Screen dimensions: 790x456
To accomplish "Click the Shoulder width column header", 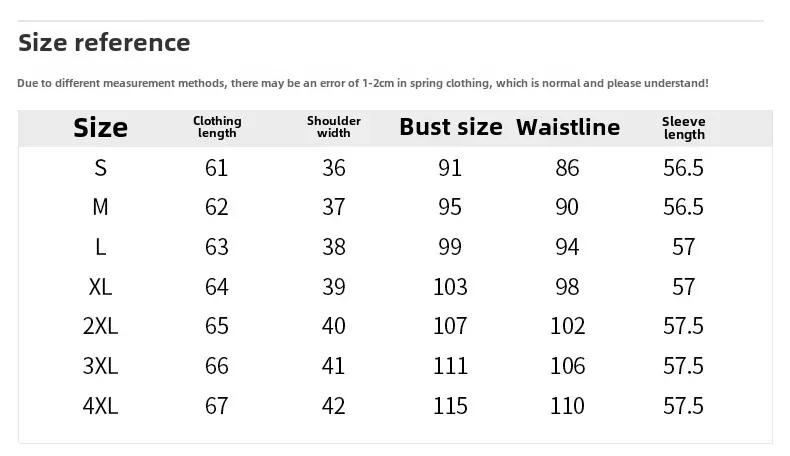I will pyautogui.click(x=334, y=127).
